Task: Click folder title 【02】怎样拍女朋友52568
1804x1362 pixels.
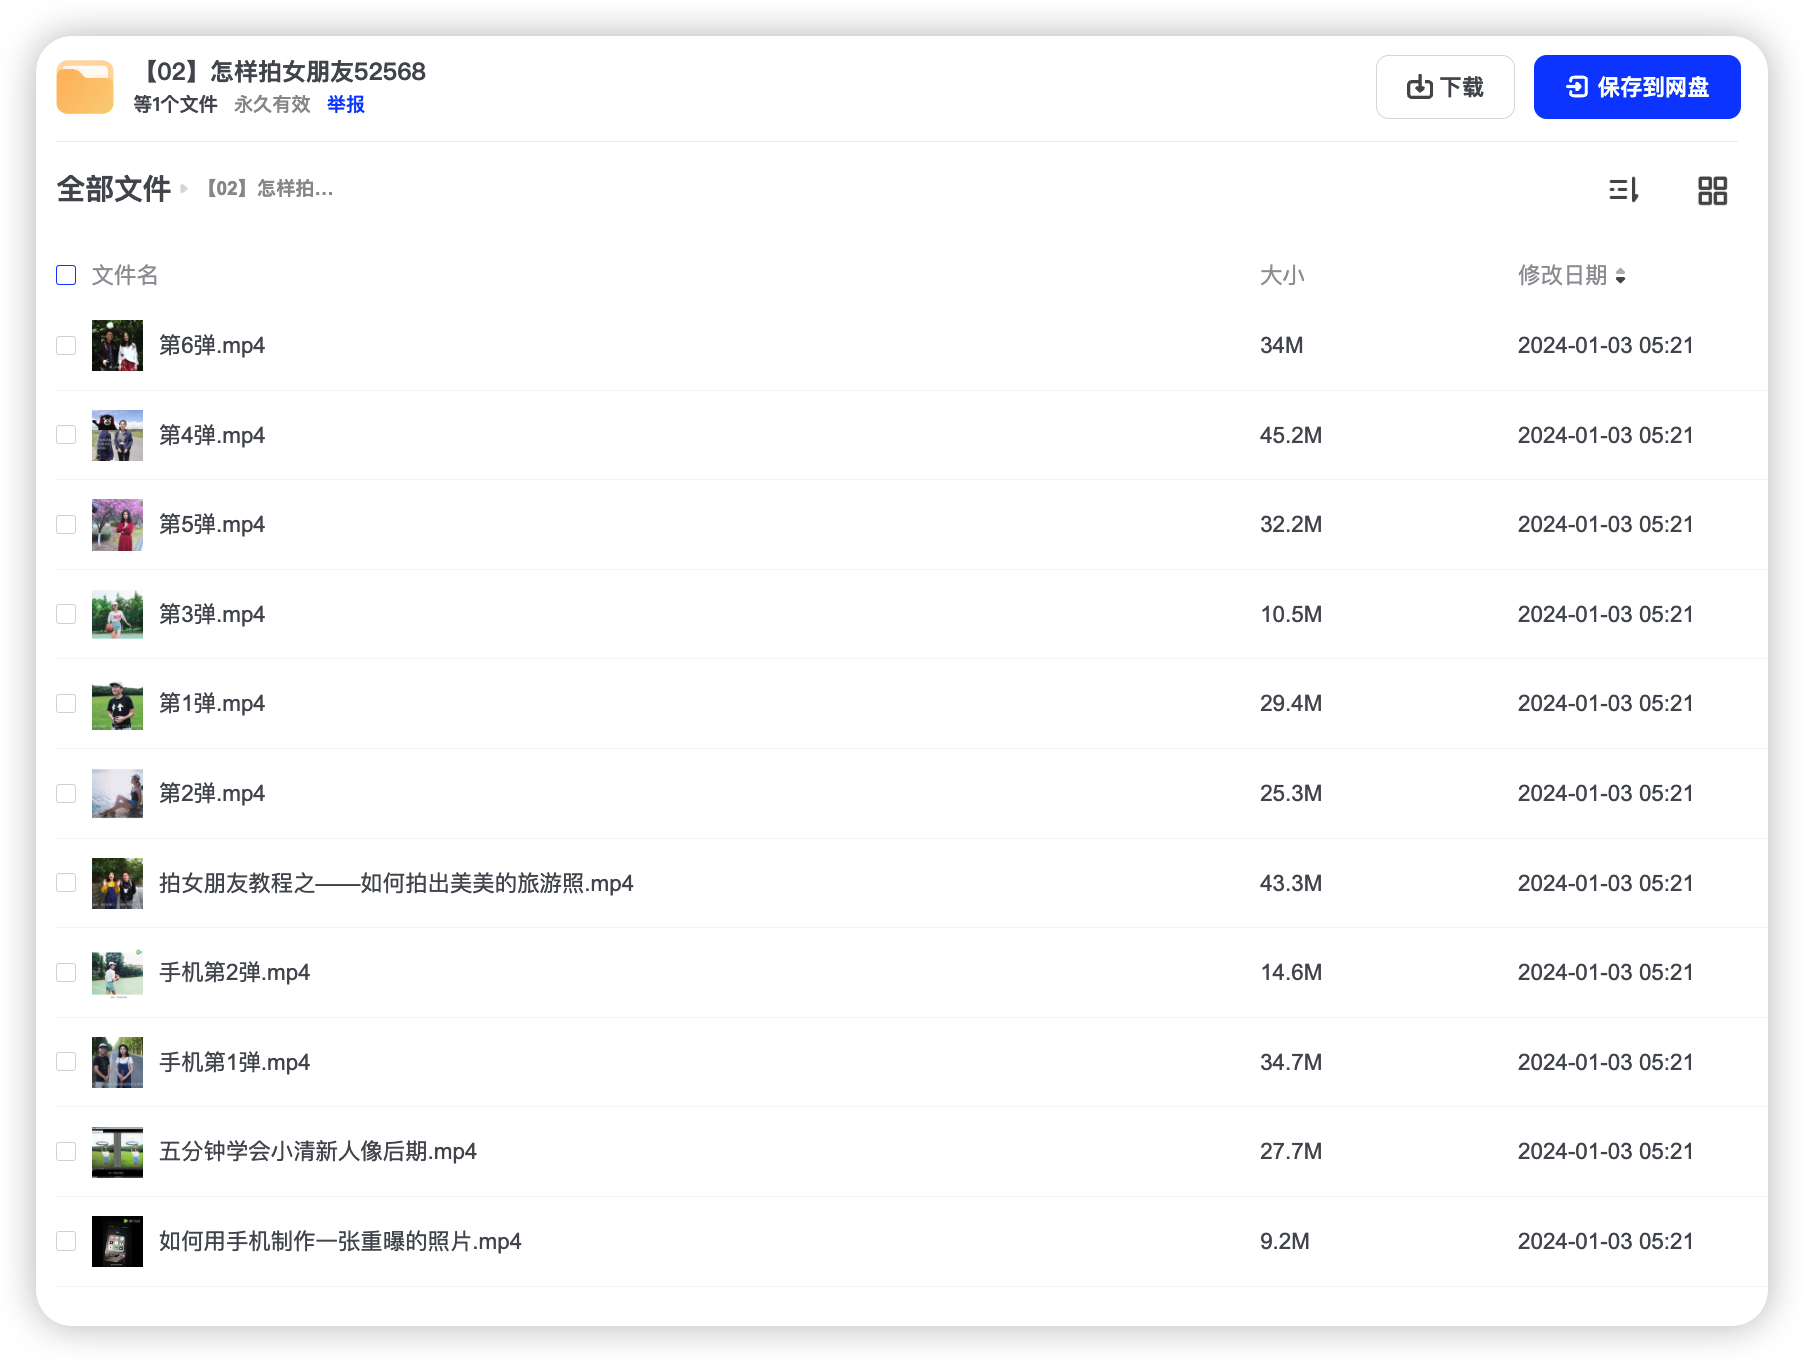Action: [x=280, y=71]
